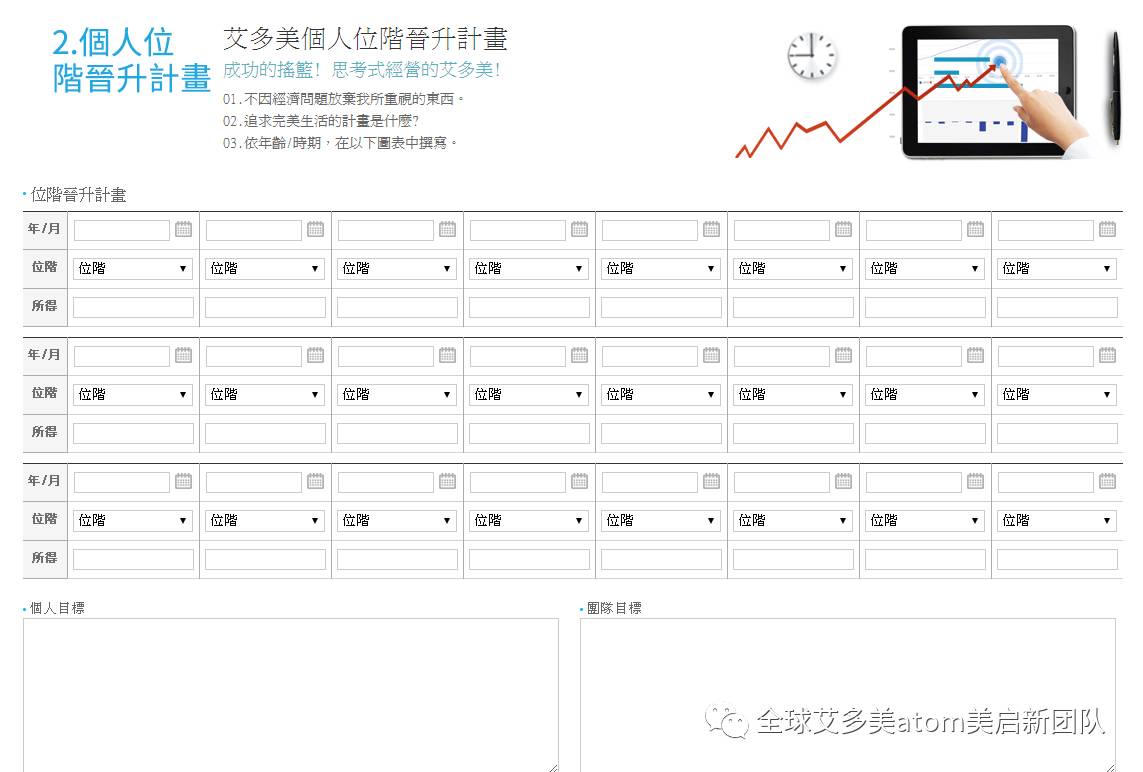Viewport: 1143px width, 772px height.
Task: Click calendar icon in second table, column 6
Action: [x=843, y=356]
